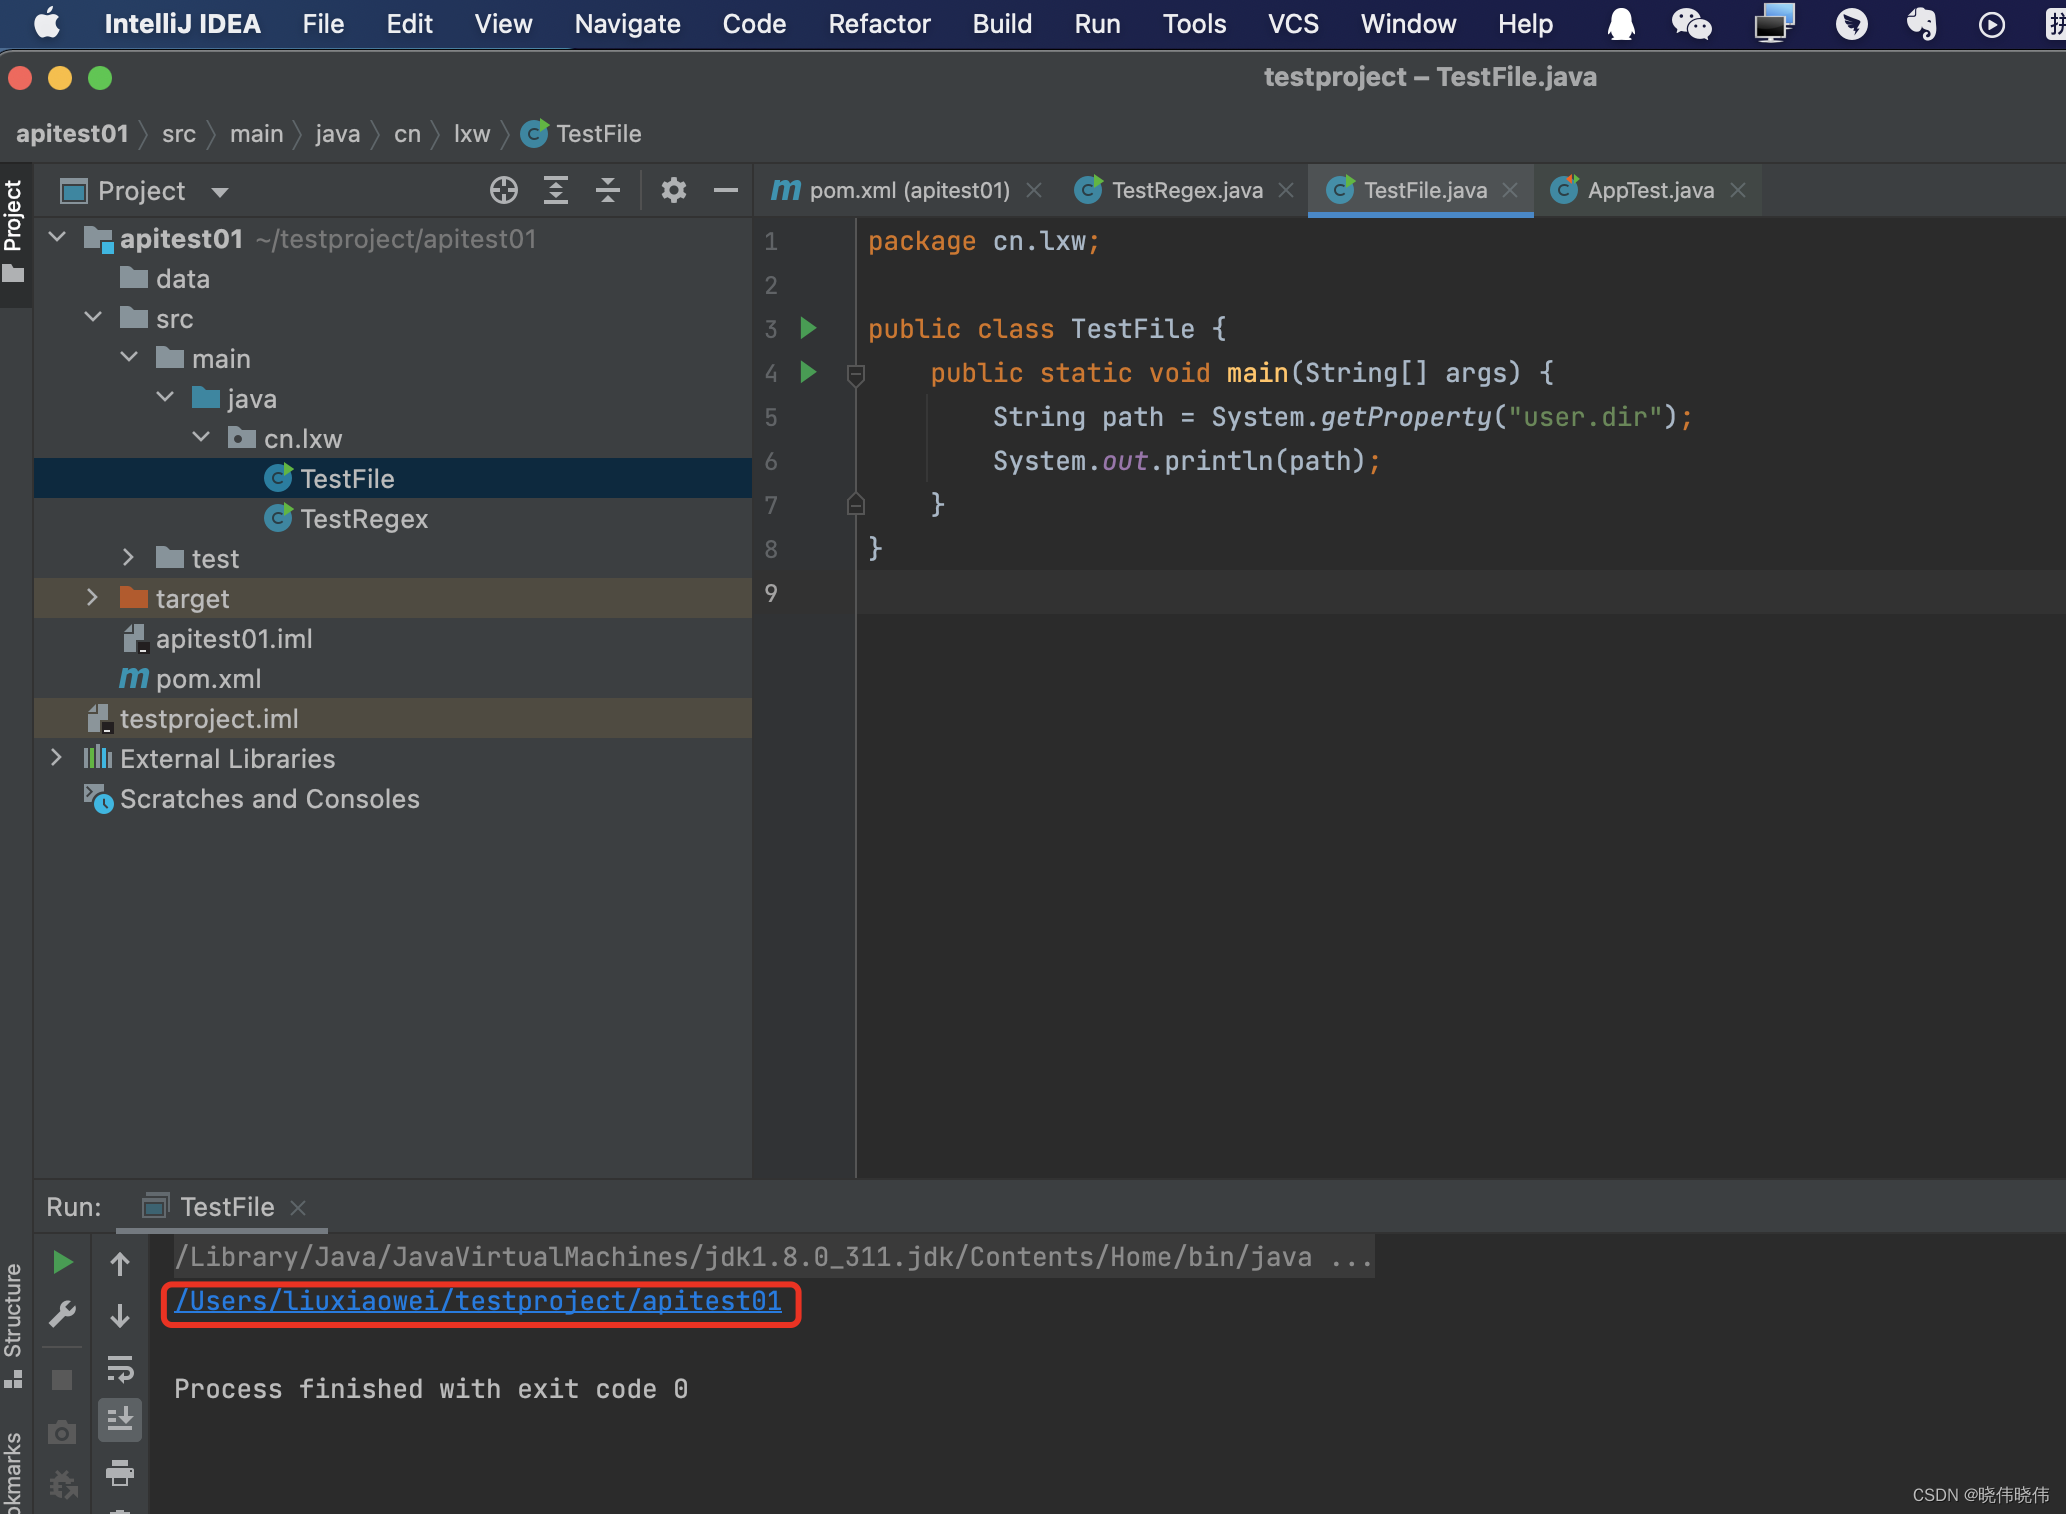Click the Collapse All icon in Project panel
2066x1514 pixels.
[x=608, y=190]
